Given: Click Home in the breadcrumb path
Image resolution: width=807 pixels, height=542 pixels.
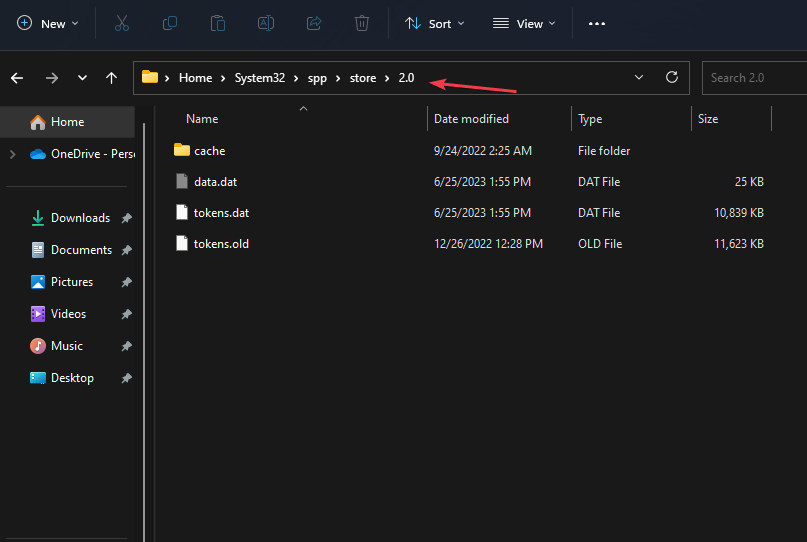Looking at the screenshot, I should point(195,78).
